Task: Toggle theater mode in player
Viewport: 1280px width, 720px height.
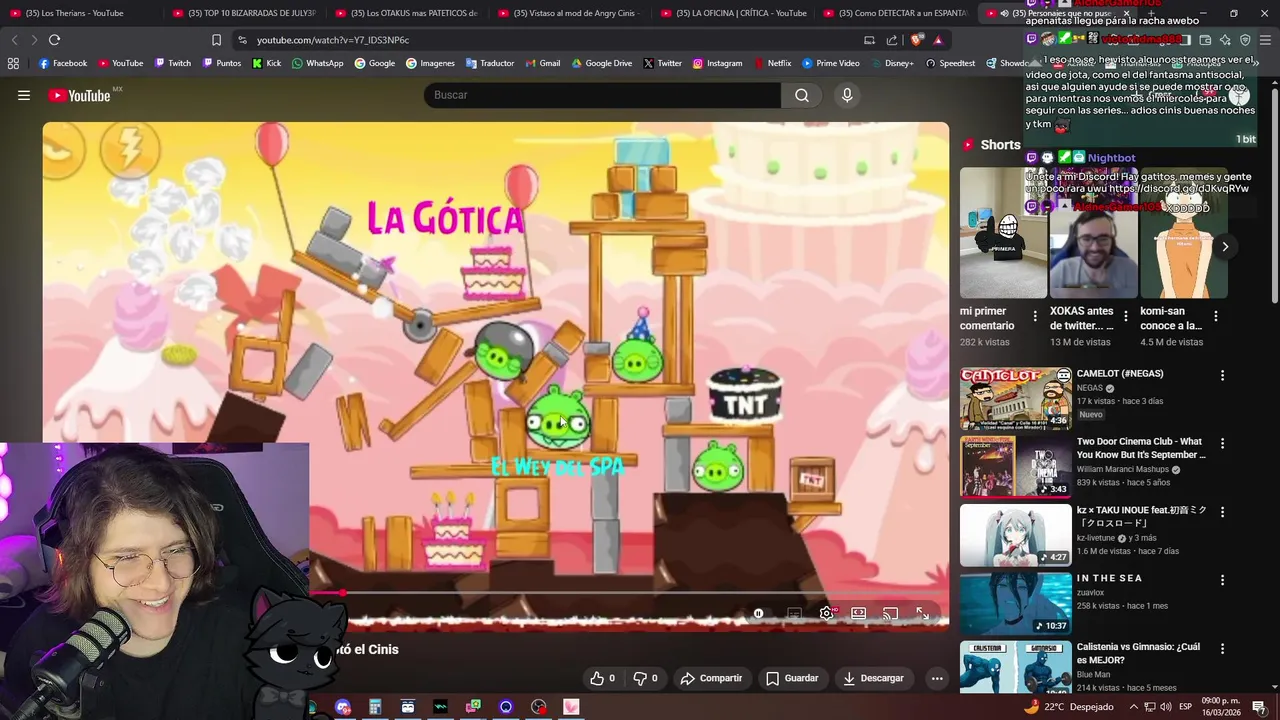Action: tap(858, 613)
